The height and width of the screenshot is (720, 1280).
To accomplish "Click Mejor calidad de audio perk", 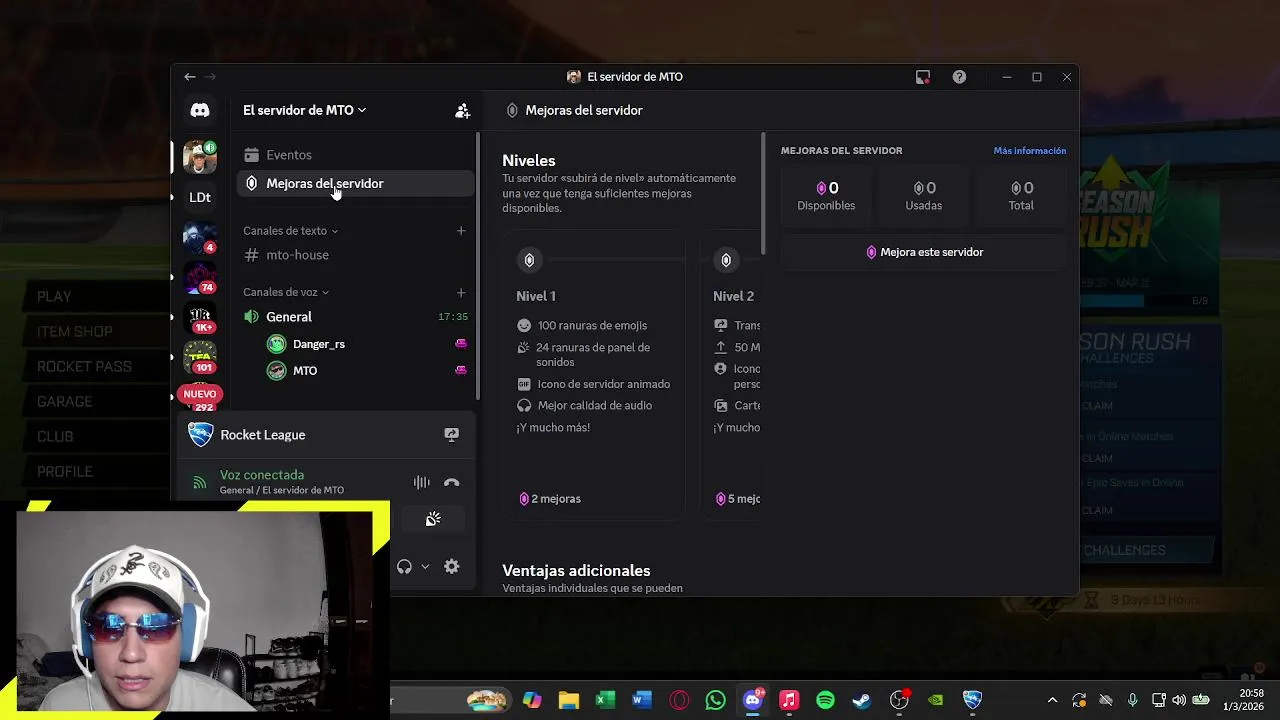I will click(584, 405).
